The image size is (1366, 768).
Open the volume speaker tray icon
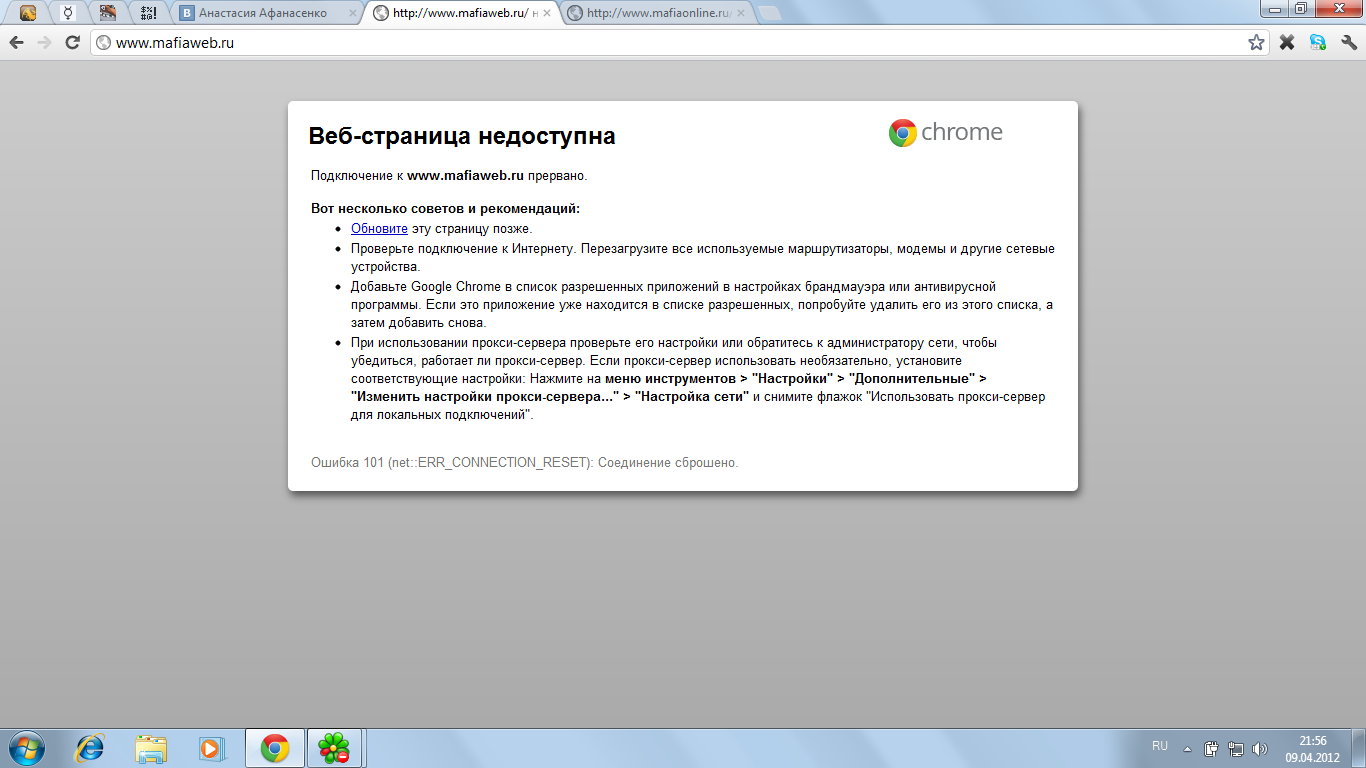point(1260,748)
